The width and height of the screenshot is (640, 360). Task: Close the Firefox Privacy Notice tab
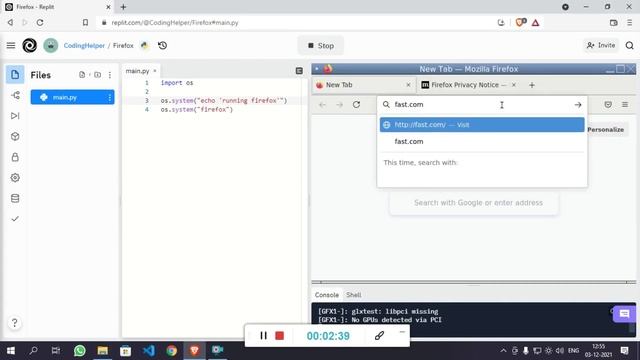tap(514, 85)
